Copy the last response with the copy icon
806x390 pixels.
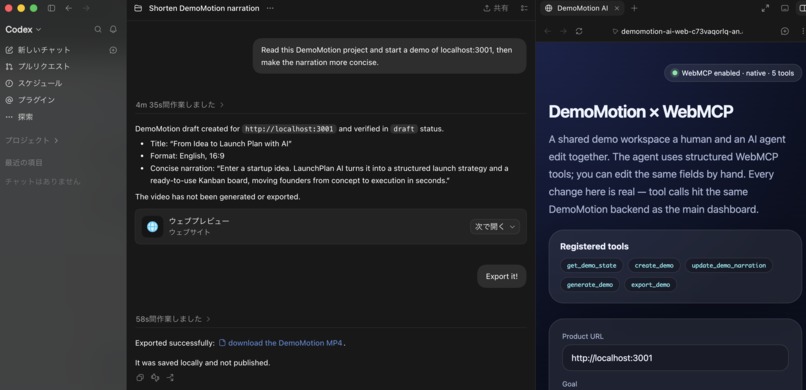tap(139, 378)
